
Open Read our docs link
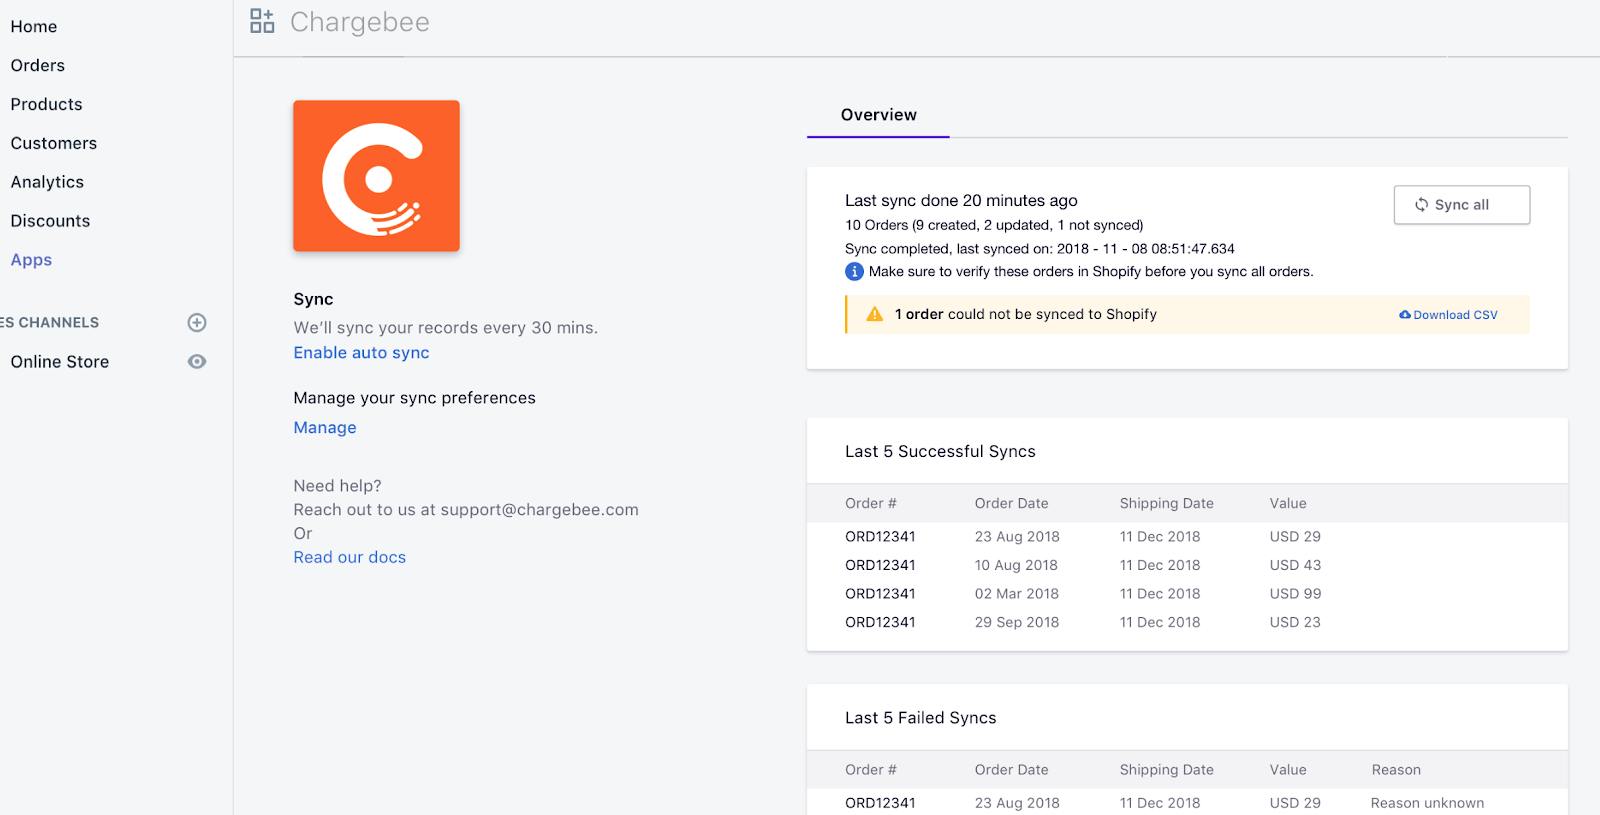(349, 558)
